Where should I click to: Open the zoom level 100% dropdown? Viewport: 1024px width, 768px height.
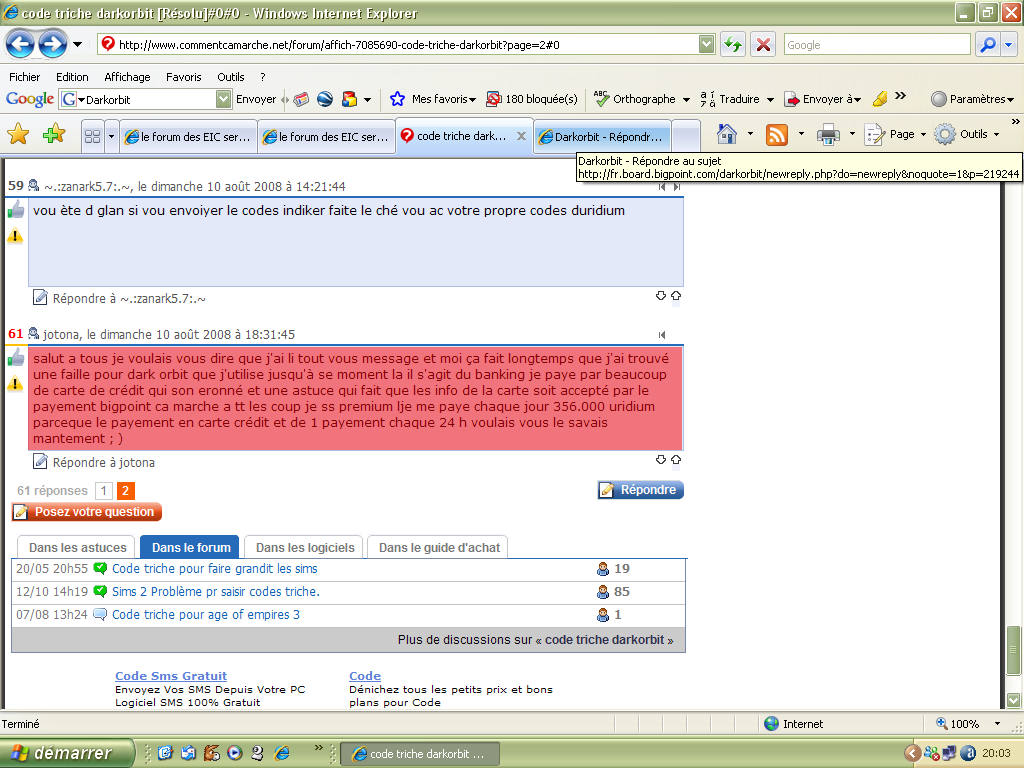point(997,724)
